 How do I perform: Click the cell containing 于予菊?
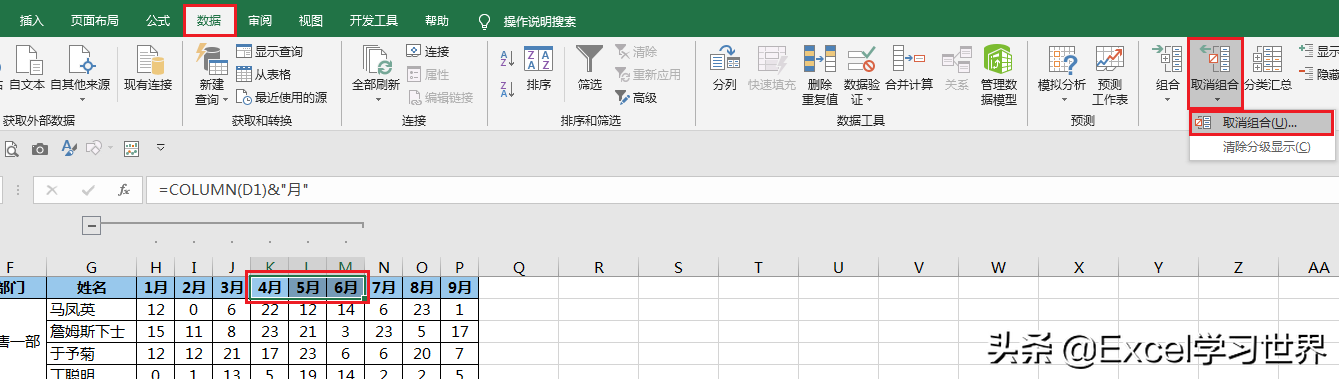91,353
